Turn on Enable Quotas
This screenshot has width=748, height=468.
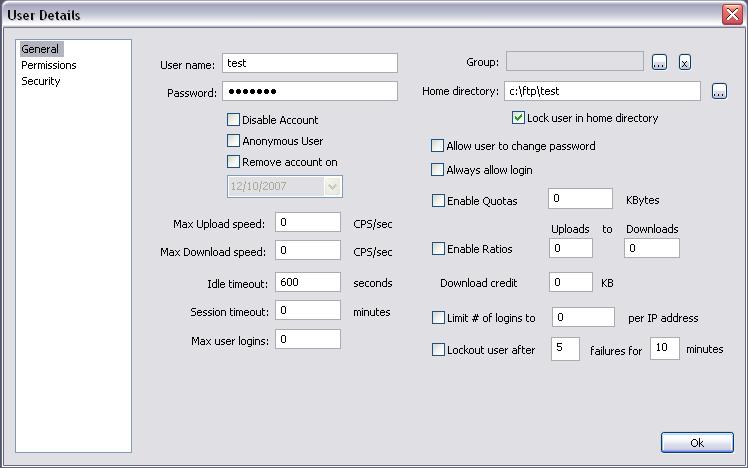pos(438,201)
